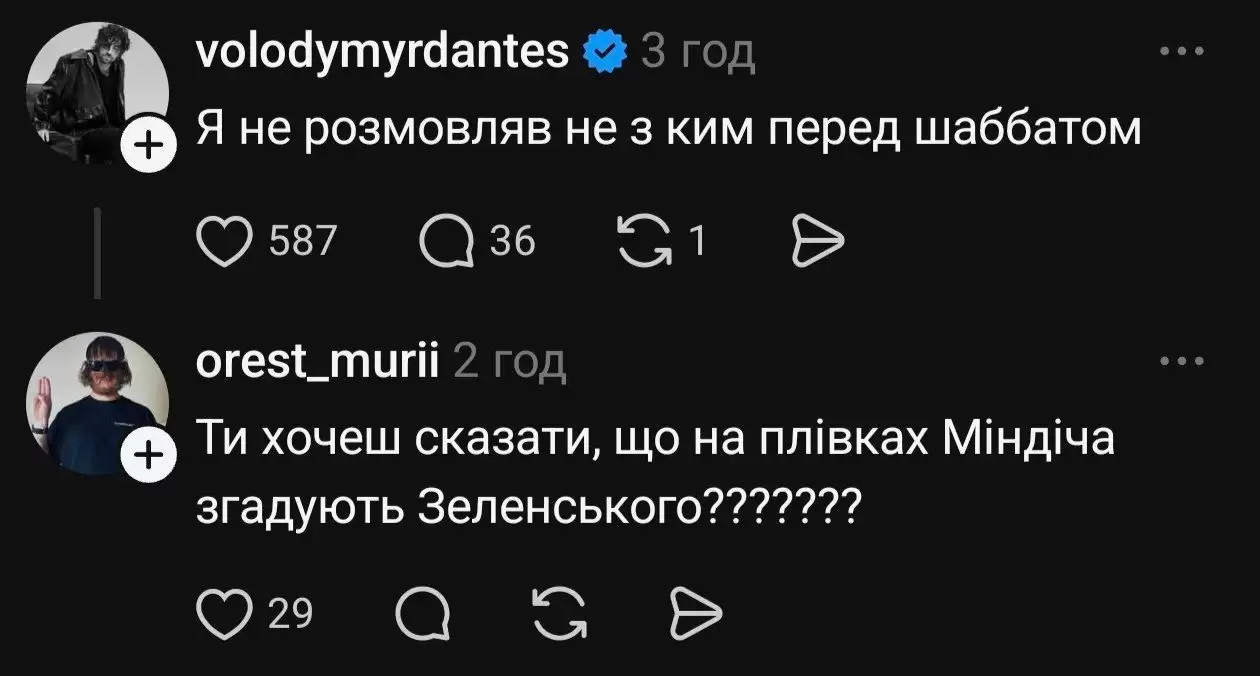
Task: View orest_murii profile picture
Action: (x=97, y=401)
